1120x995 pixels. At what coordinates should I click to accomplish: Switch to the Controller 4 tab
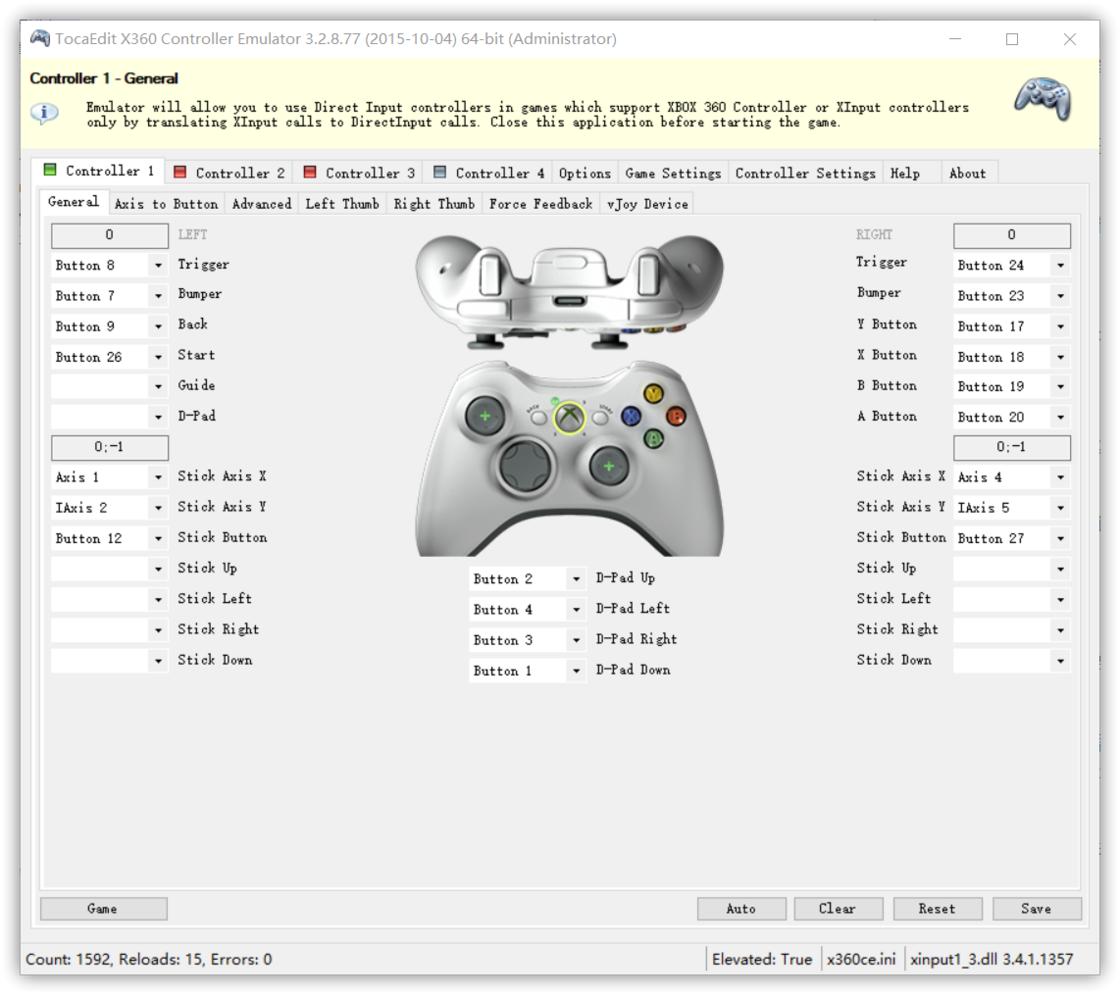coord(489,173)
